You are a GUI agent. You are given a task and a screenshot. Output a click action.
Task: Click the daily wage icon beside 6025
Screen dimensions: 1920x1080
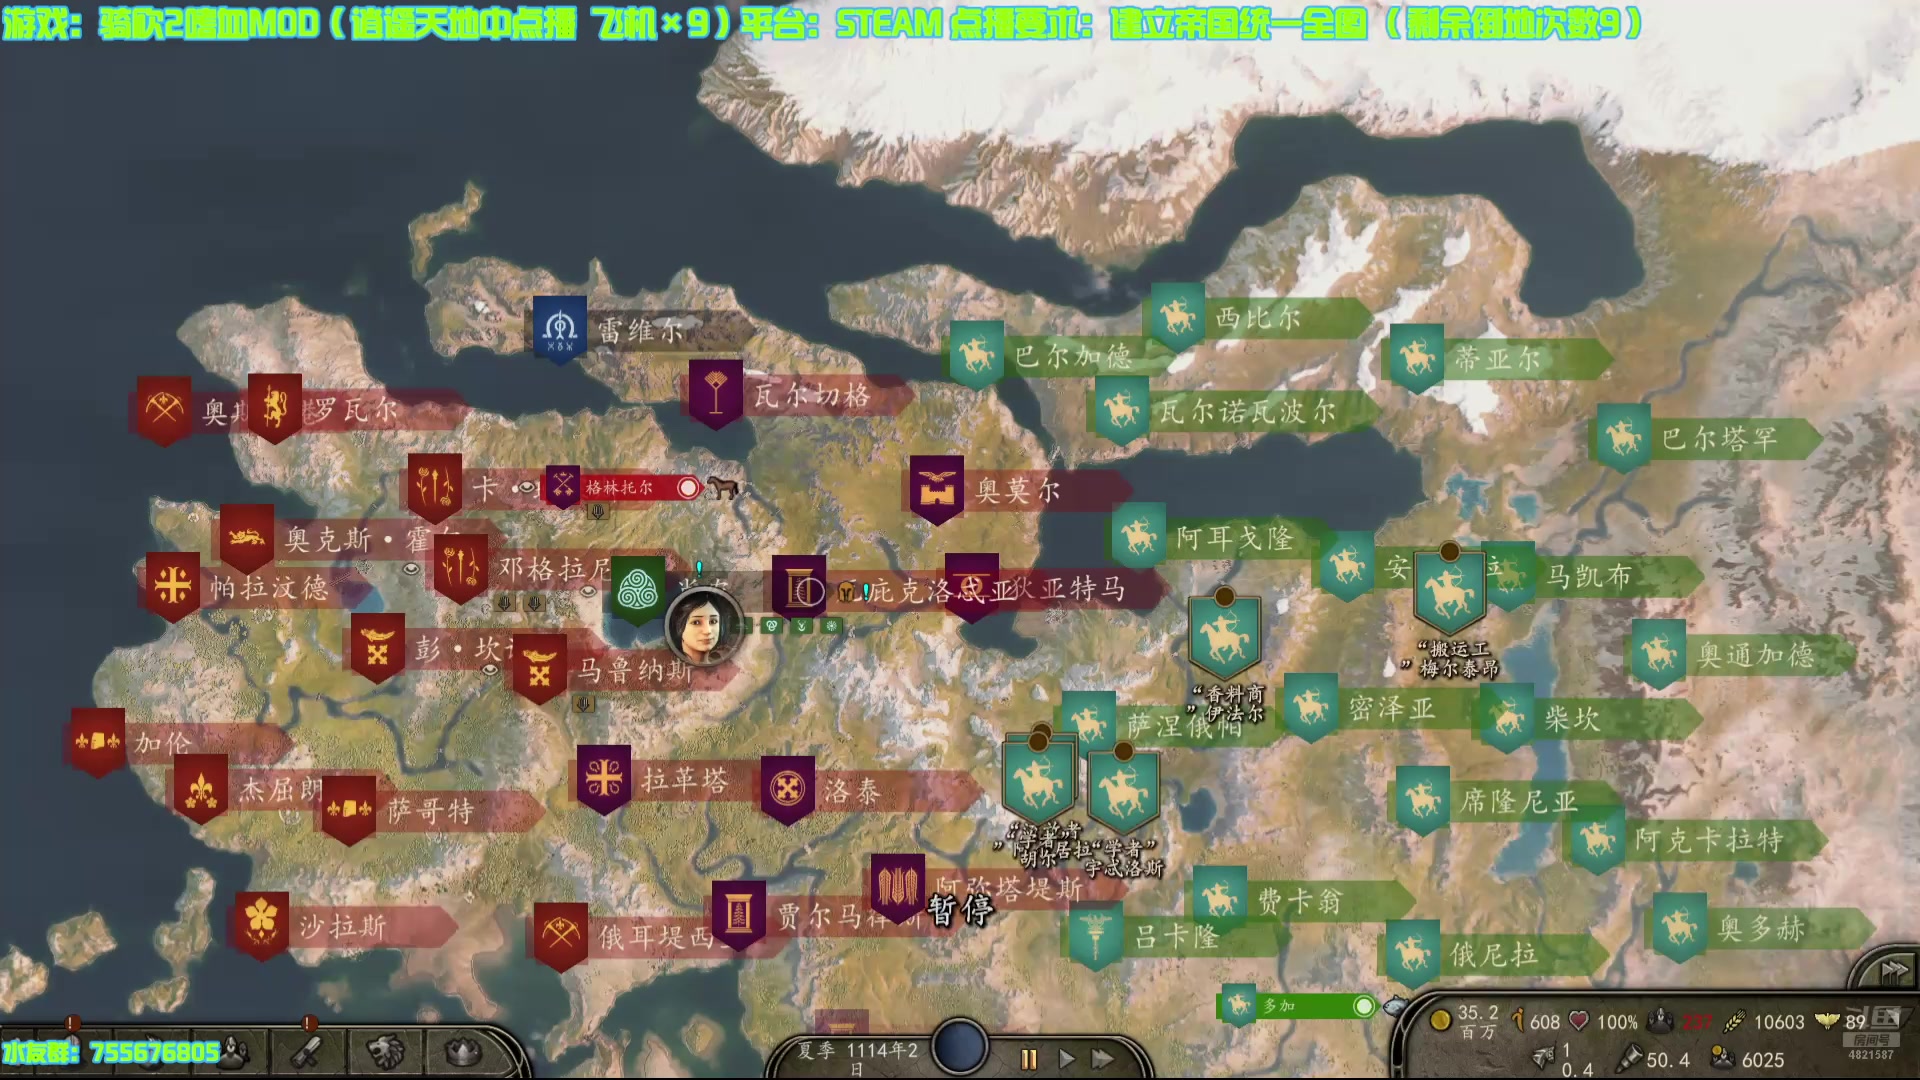[x=1723, y=1058]
